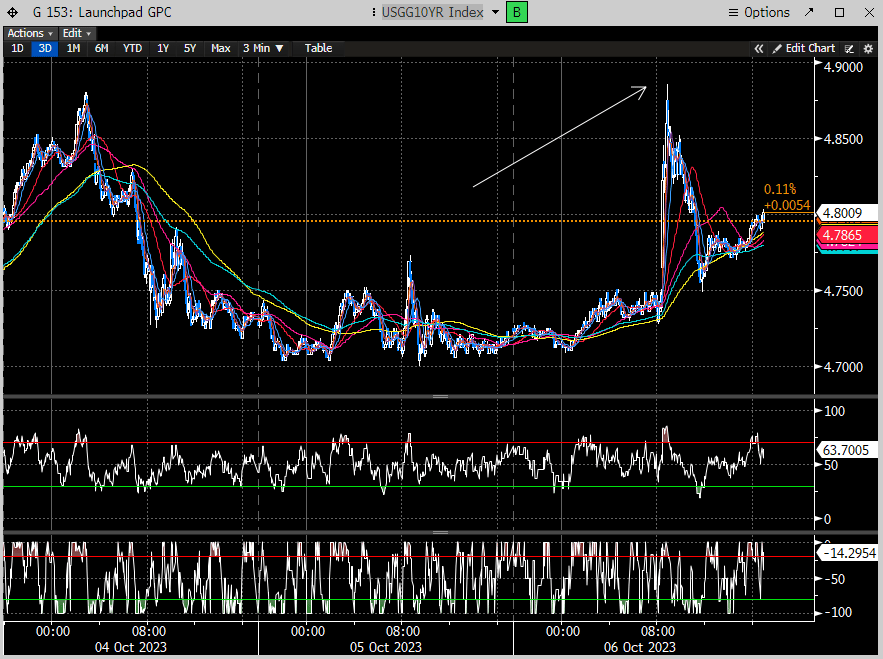Select the 1D time range
Image resolution: width=883 pixels, height=659 pixels.
(17, 48)
